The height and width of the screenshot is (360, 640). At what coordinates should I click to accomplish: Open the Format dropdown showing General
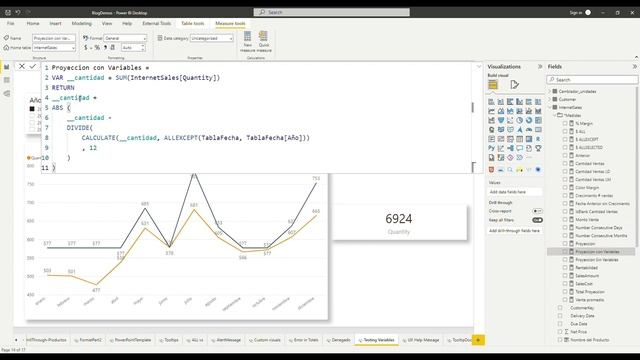coord(125,38)
